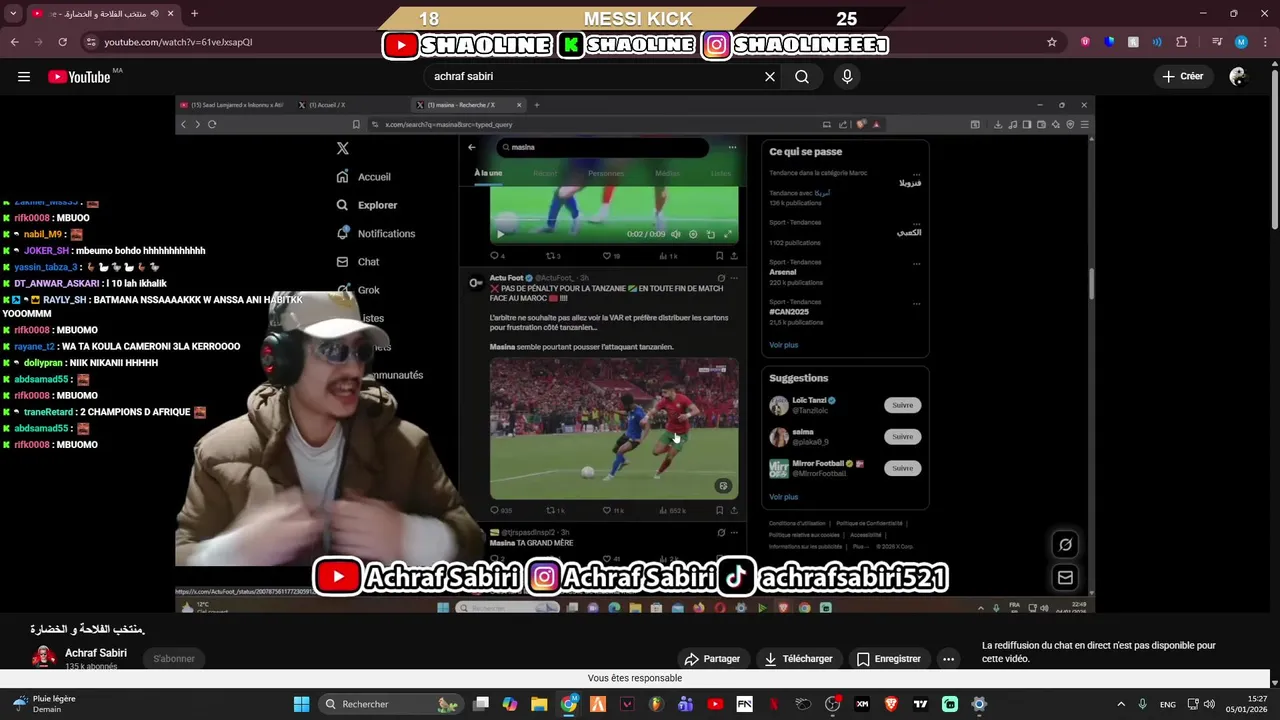Start voice search with the microphone
The width and height of the screenshot is (1280, 720).
[847, 76]
